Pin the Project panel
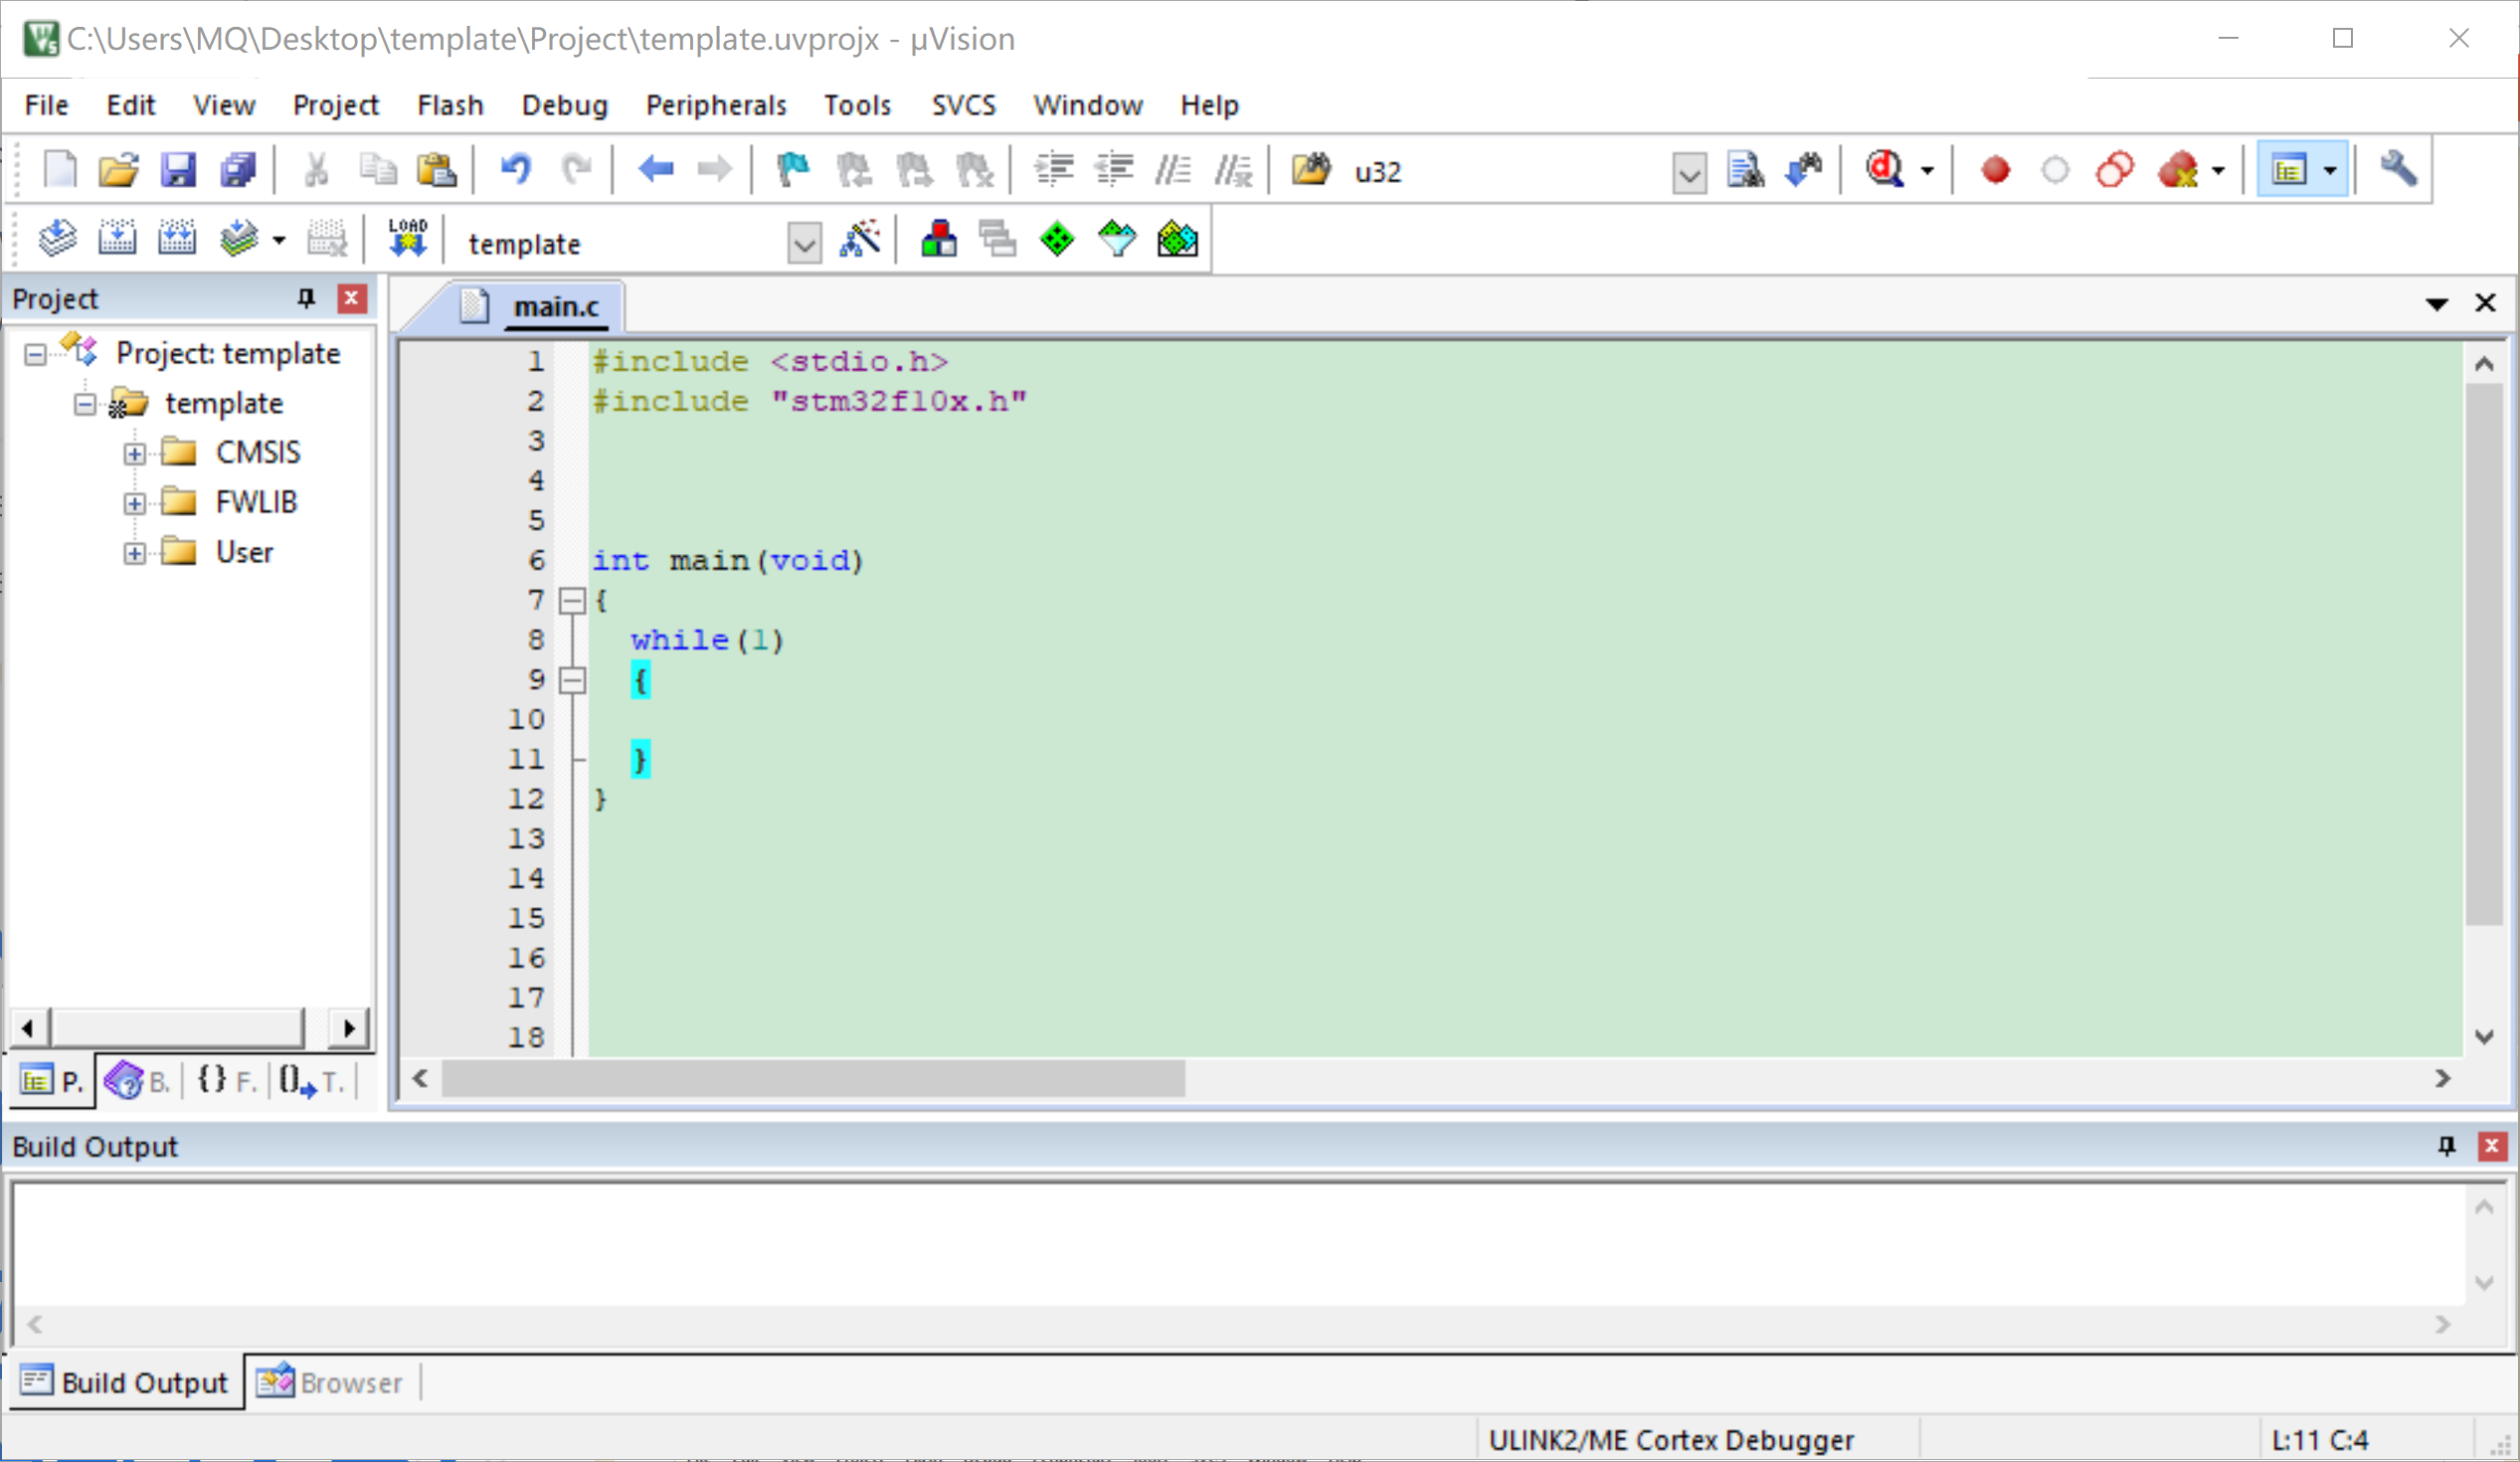This screenshot has height=1462, width=2520. click(x=306, y=298)
